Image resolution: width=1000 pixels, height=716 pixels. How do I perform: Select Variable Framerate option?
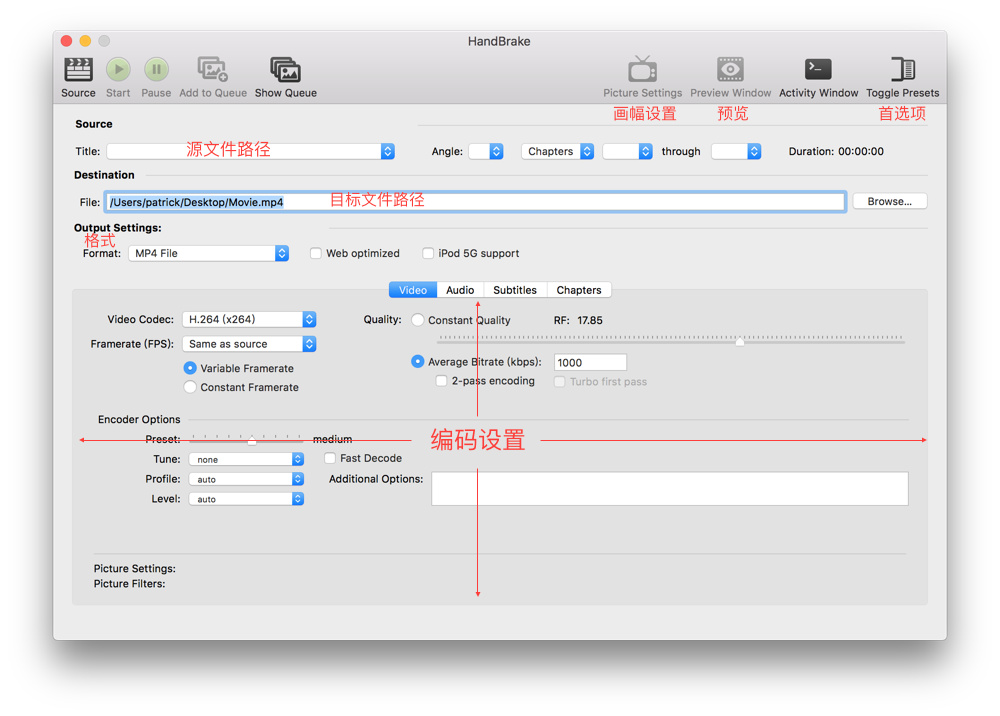pos(190,368)
